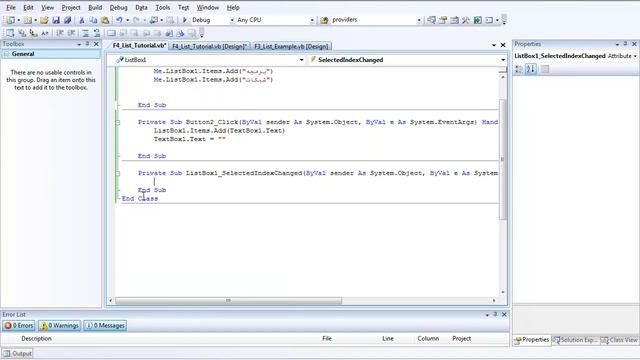The width and height of the screenshot is (640, 360).
Task: Click the Start Debugging play icon
Action: (x=184, y=20)
